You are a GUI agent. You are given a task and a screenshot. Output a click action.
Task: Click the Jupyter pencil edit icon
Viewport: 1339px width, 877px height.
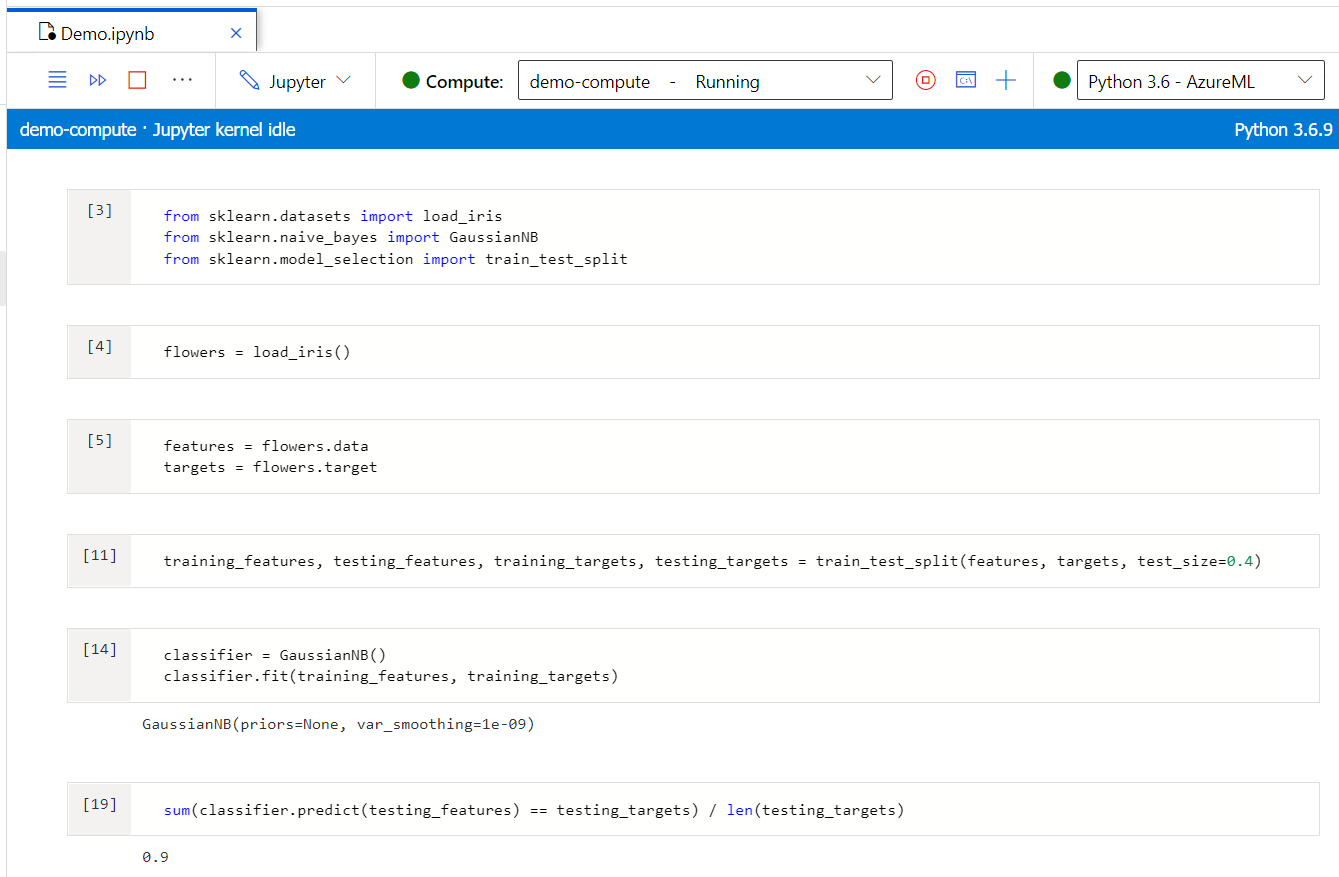[x=250, y=81]
